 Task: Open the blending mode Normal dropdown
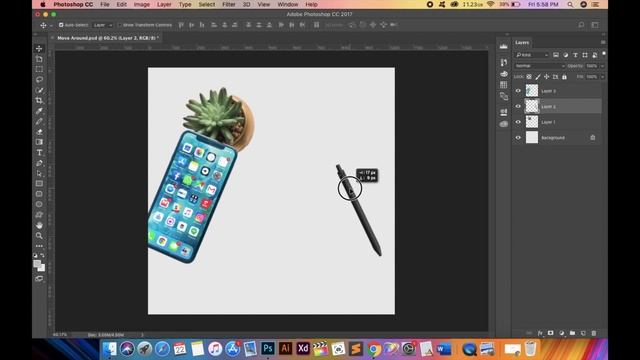(540, 66)
